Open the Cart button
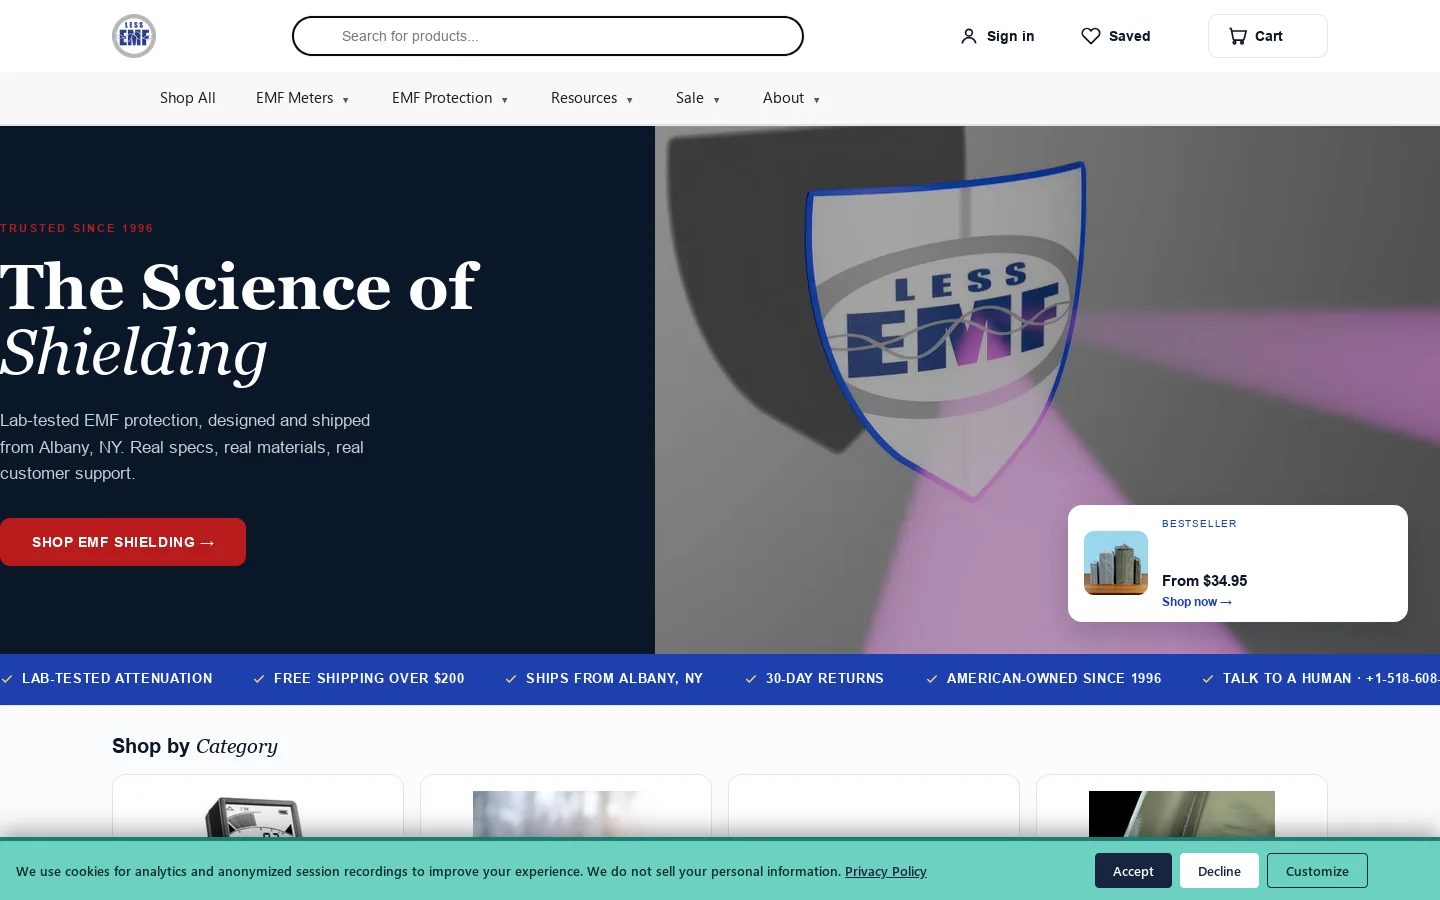The width and height of the screenshot is (1440, 900). coord(1268,36)
